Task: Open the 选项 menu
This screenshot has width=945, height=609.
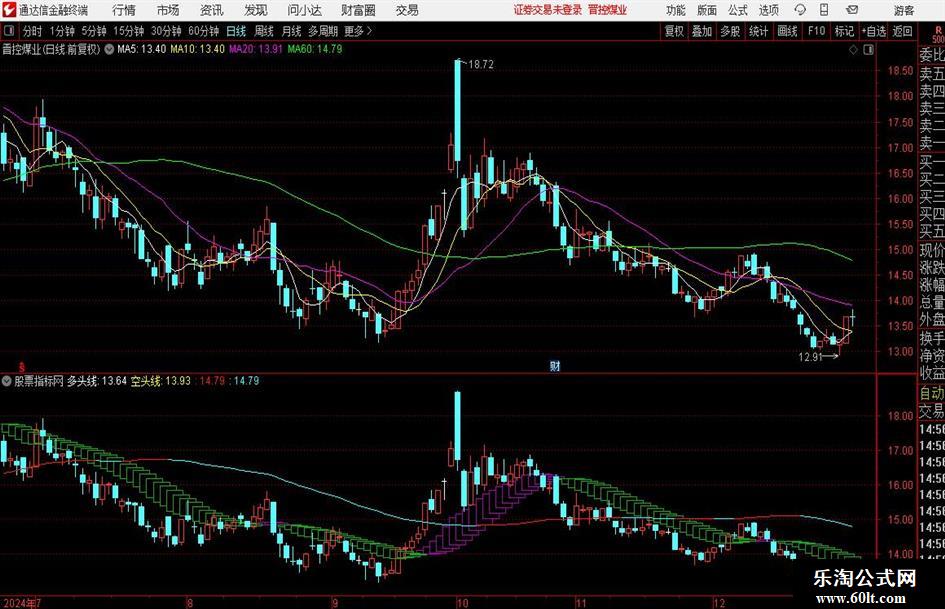Action: pyautogui.click(x=768, y=10)
